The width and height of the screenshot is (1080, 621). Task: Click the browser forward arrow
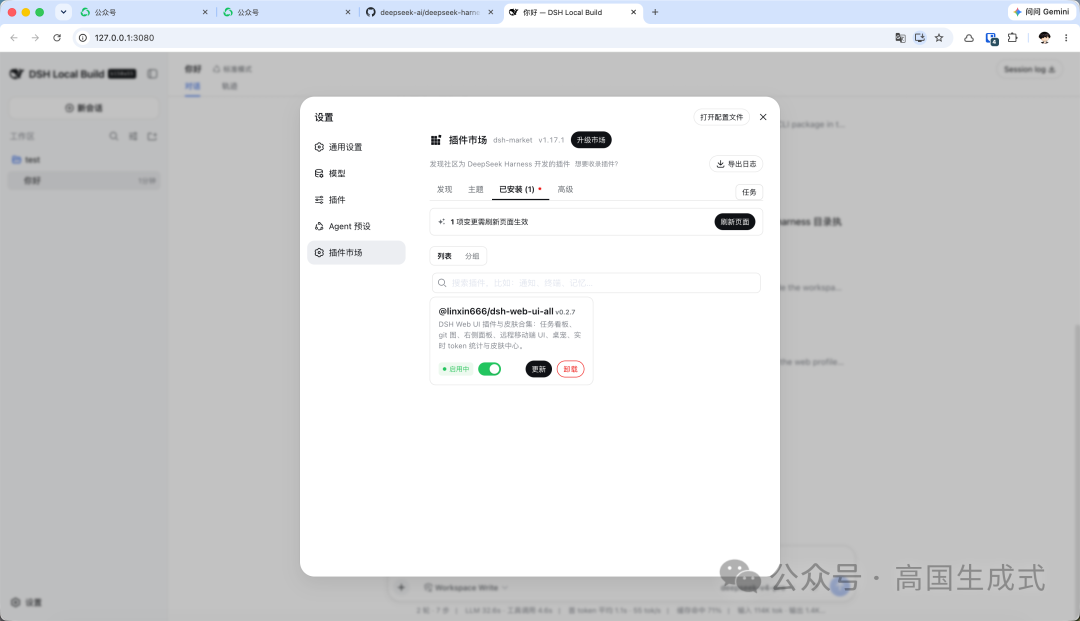pyautogui.click(x=35, y=38)
